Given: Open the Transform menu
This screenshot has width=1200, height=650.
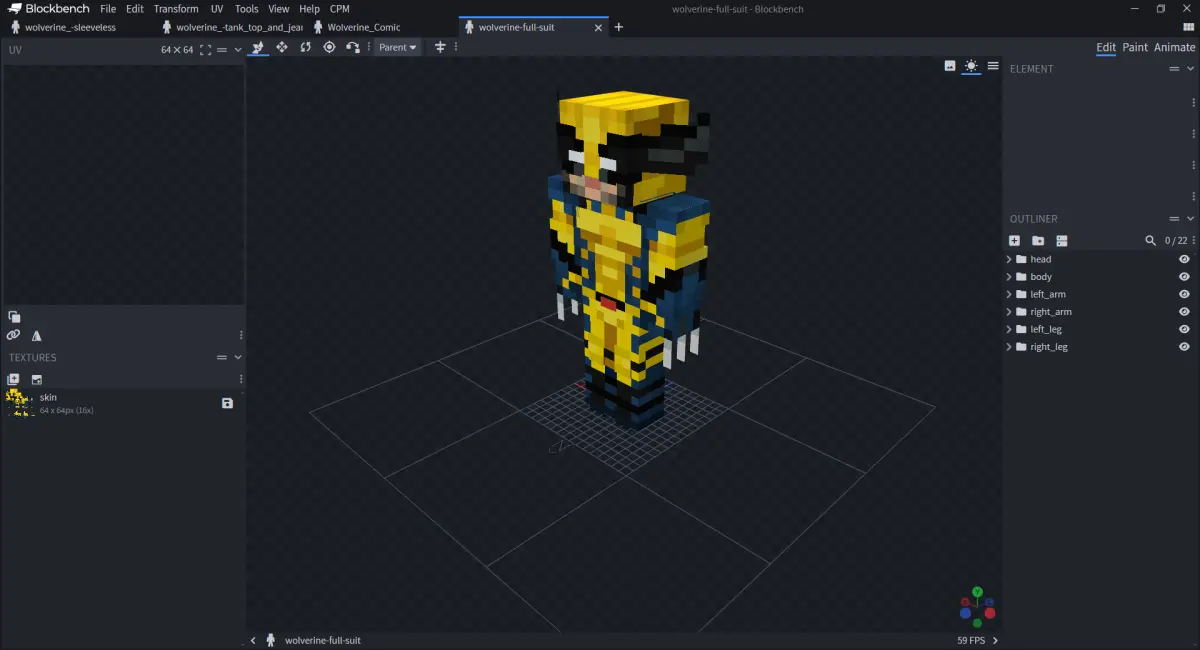Looking at the screenshot, I should 176,9.
